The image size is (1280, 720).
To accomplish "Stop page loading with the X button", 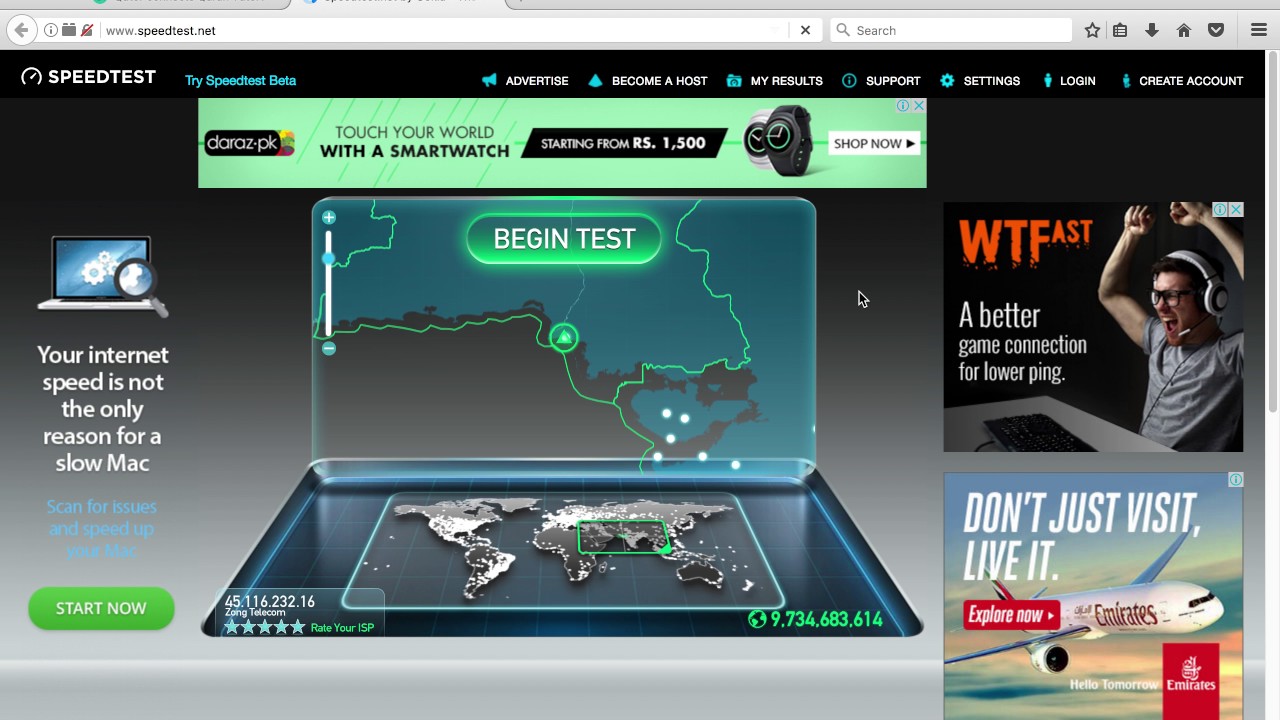I will click(805, 30).
